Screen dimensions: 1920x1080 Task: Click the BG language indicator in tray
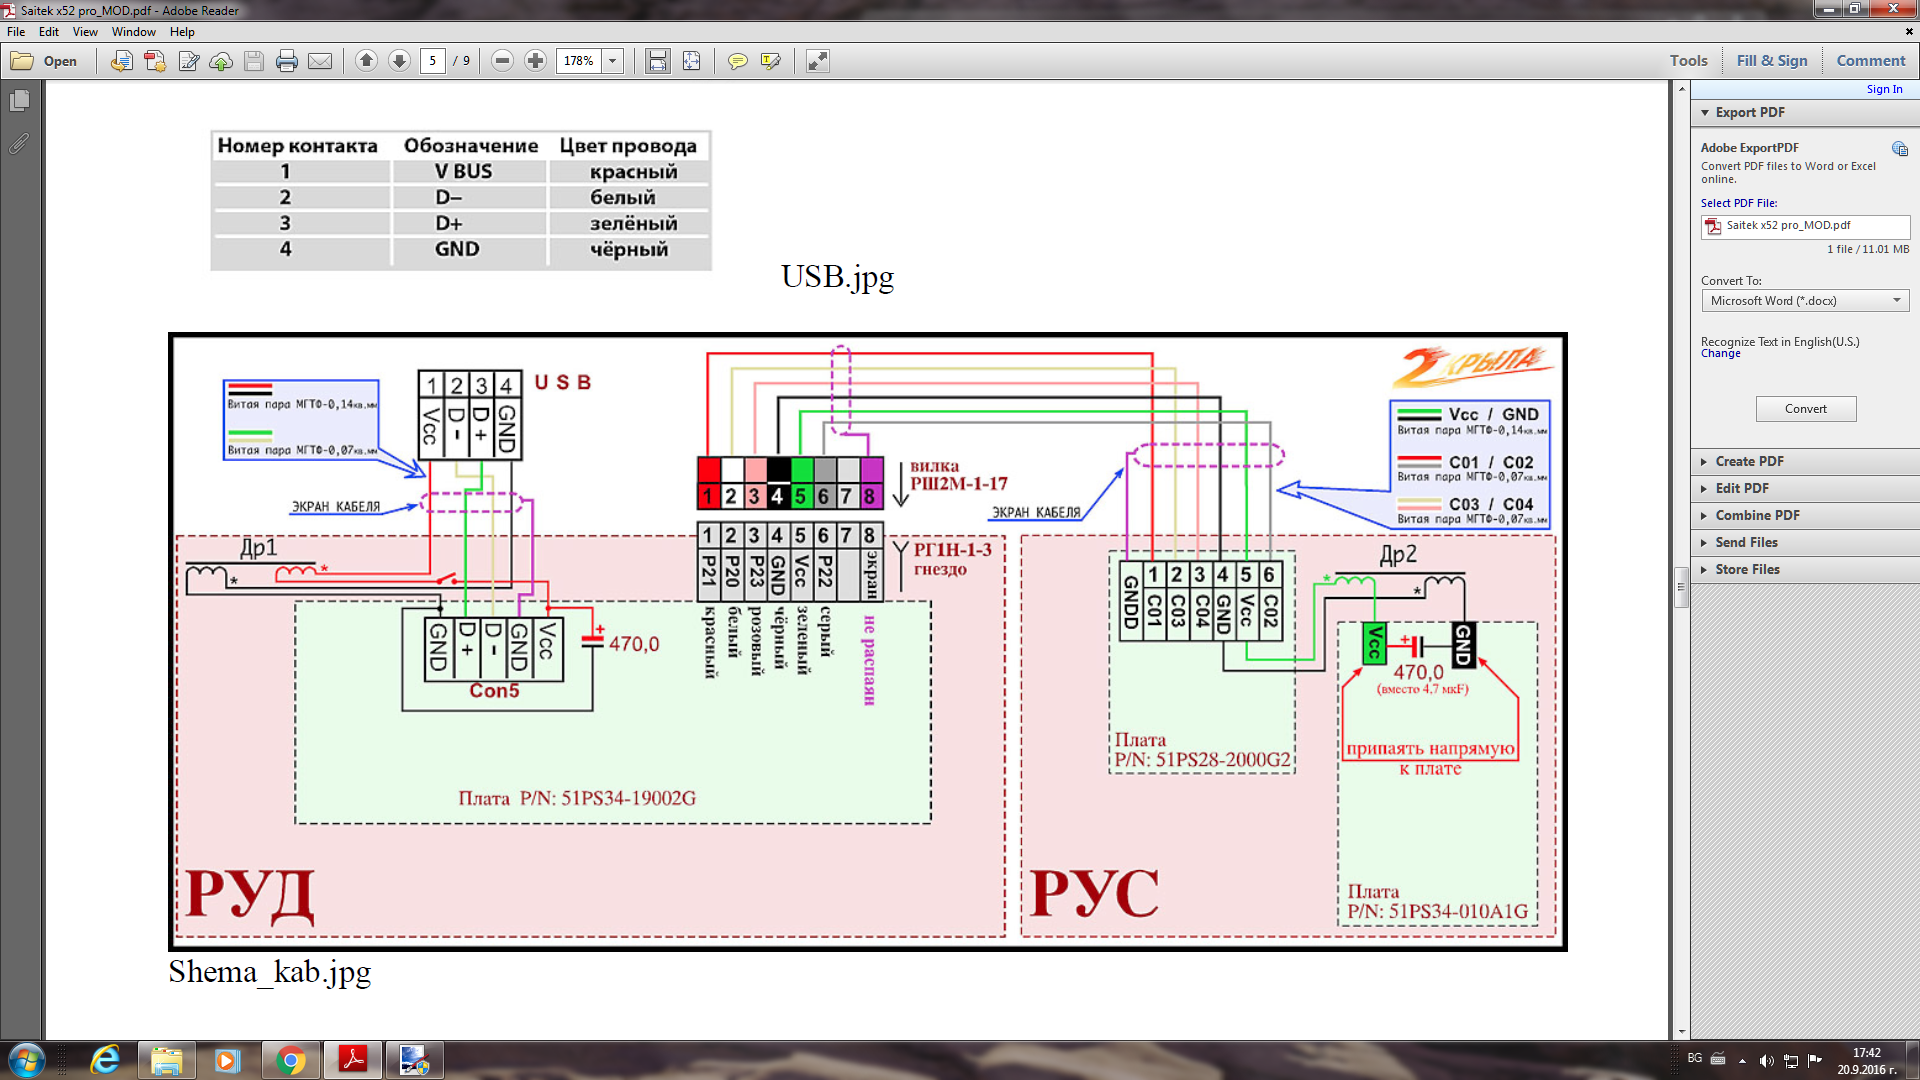coord(1695,1058)
